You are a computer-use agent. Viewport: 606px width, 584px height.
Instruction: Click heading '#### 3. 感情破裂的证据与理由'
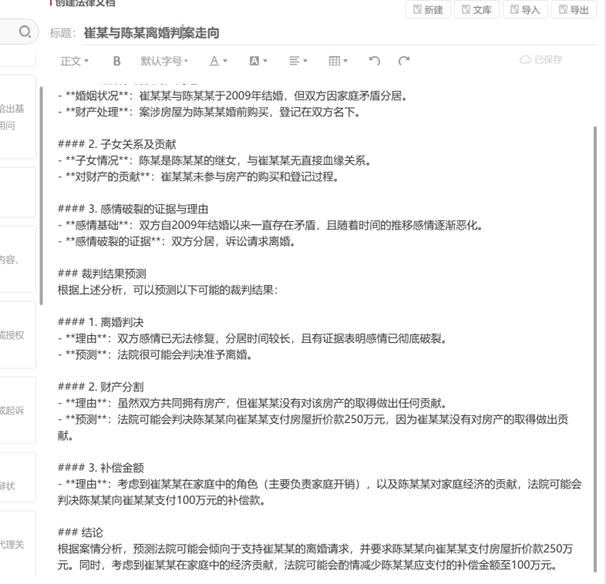tap(133, 209)
